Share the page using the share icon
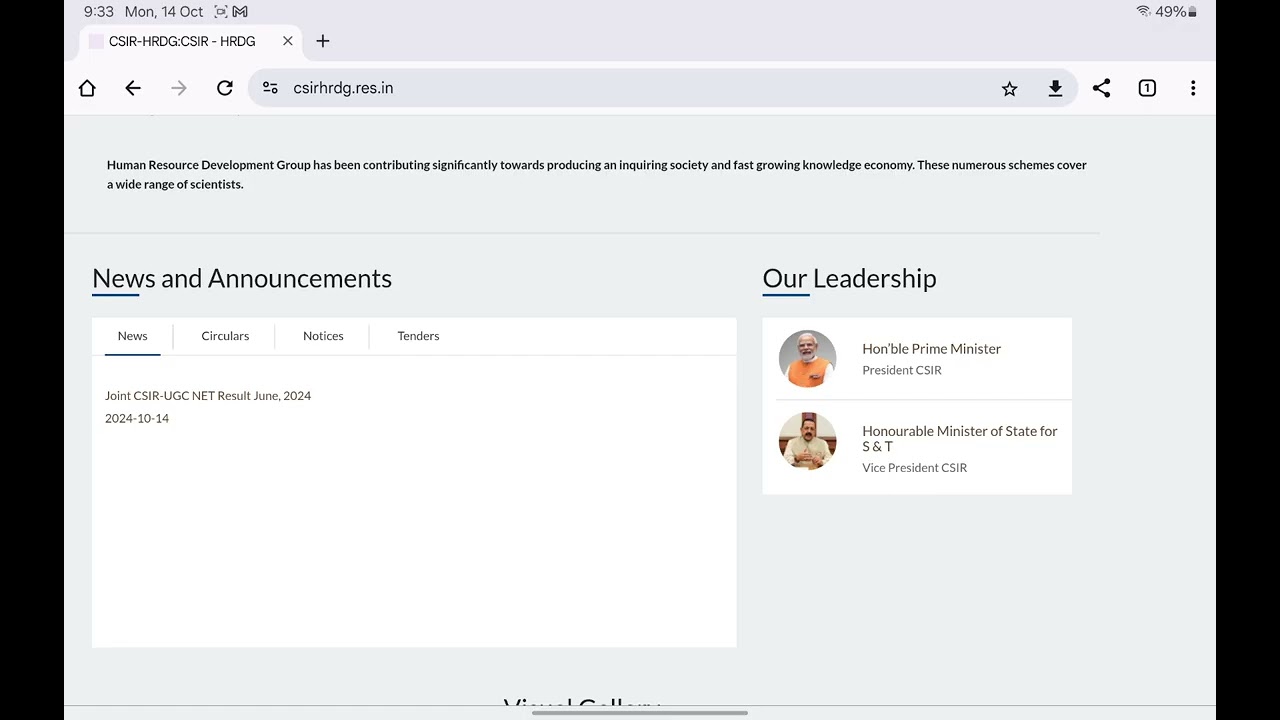The image size is (1280, 720). (1101, 88)
